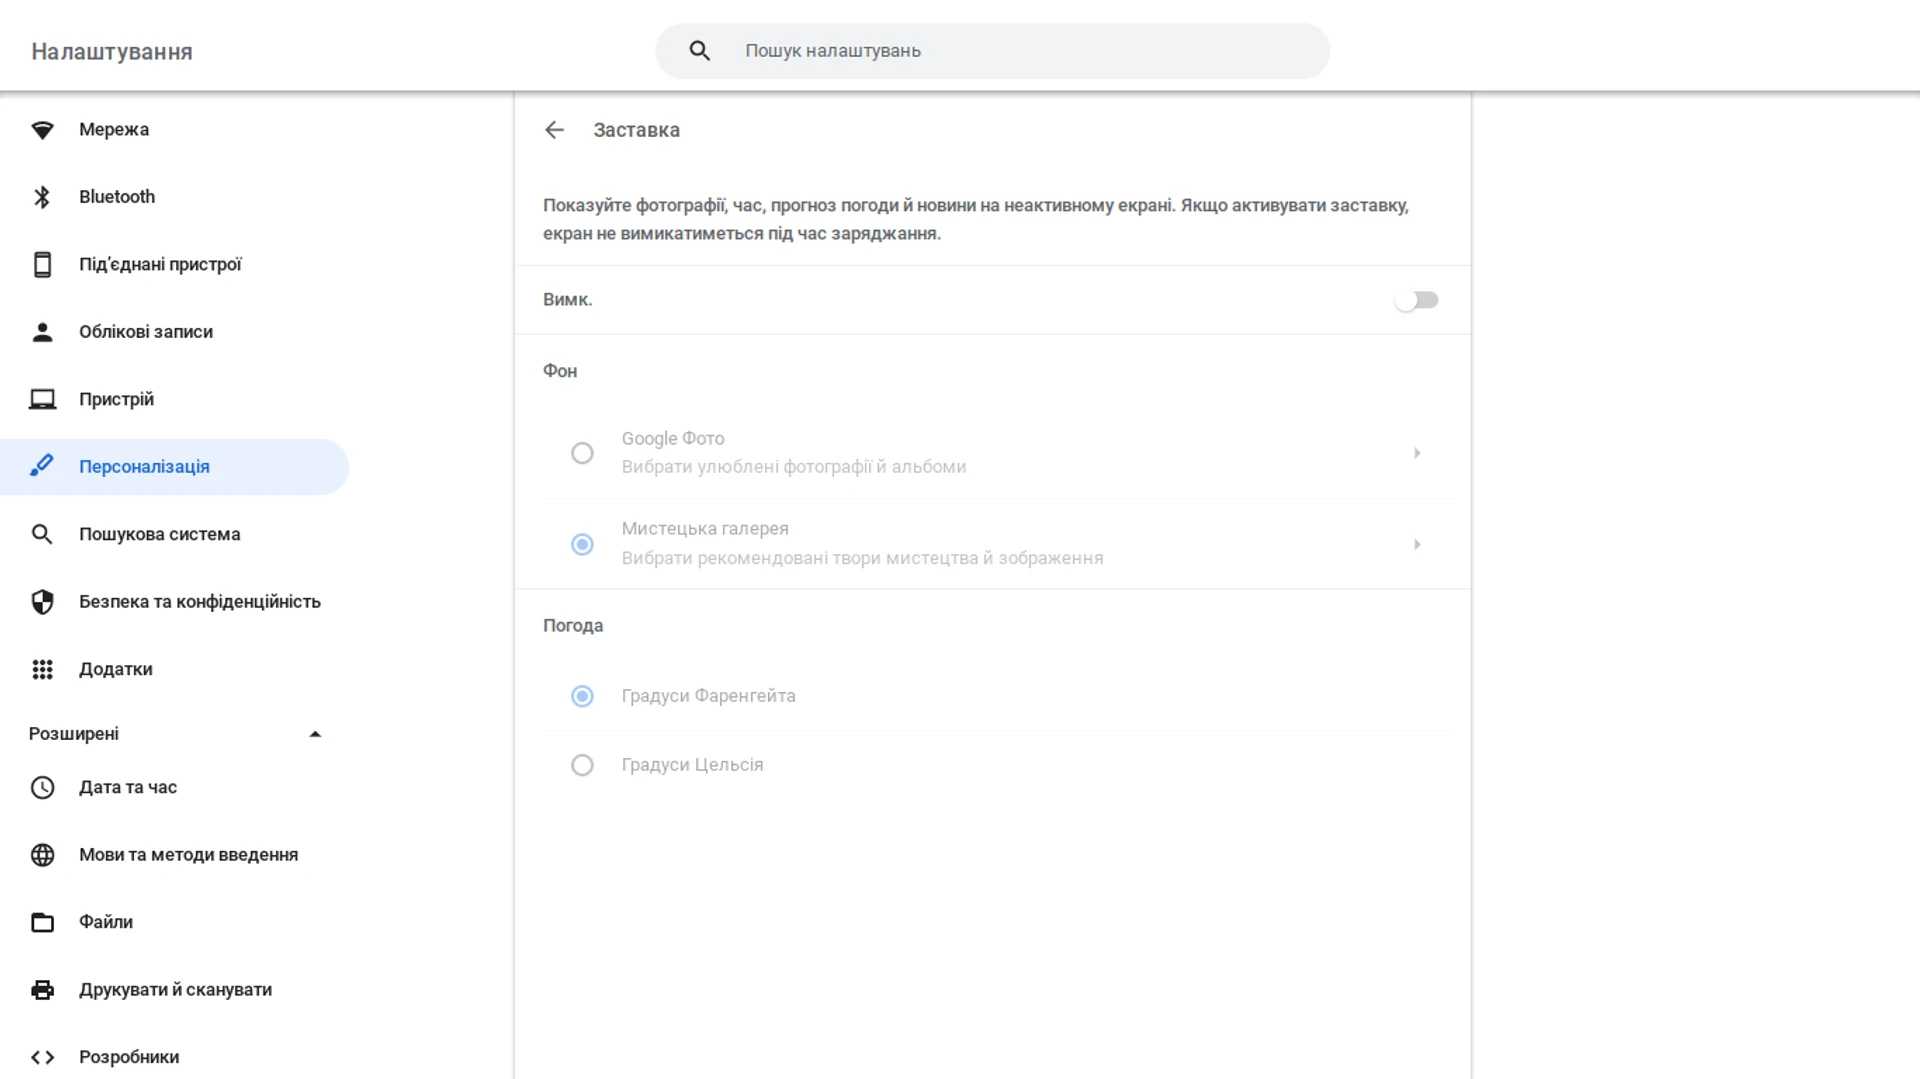Collapse the Розширені section arrow

(x=315, y=734)
